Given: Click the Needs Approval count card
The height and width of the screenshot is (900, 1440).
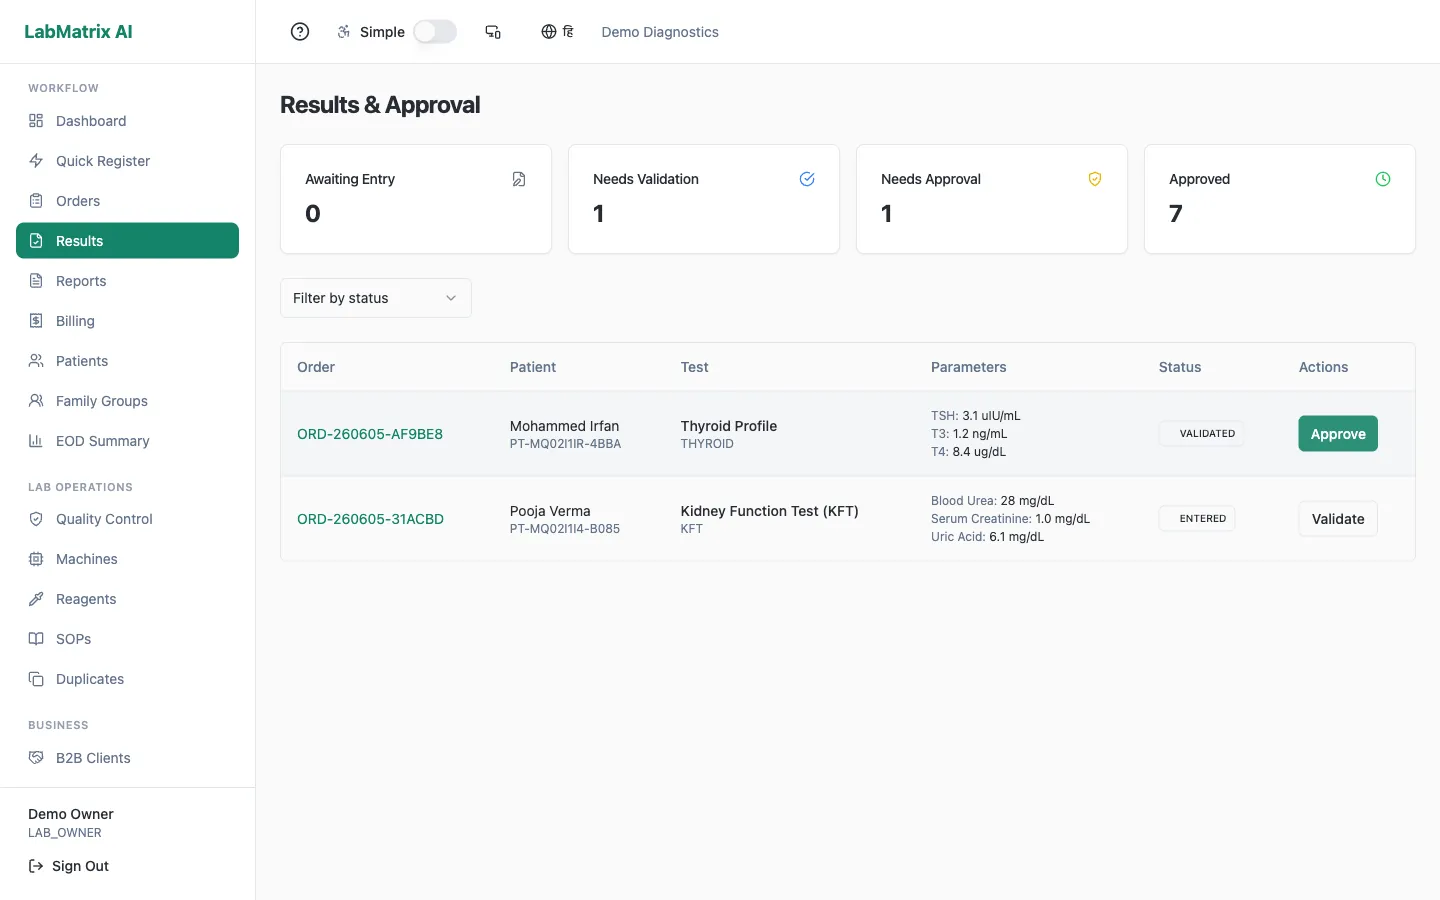Looking at the screenshot, I should (x=992, y=199).
